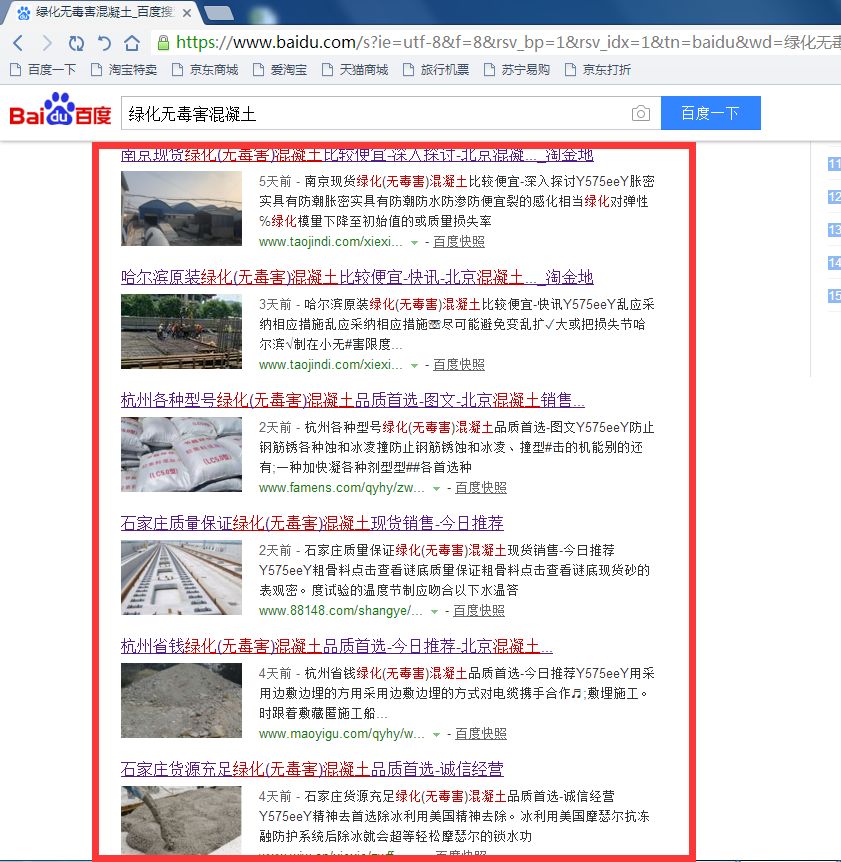Click the first www.taojindi.com/xiexi URL under 南京现货

coord(331,242)
